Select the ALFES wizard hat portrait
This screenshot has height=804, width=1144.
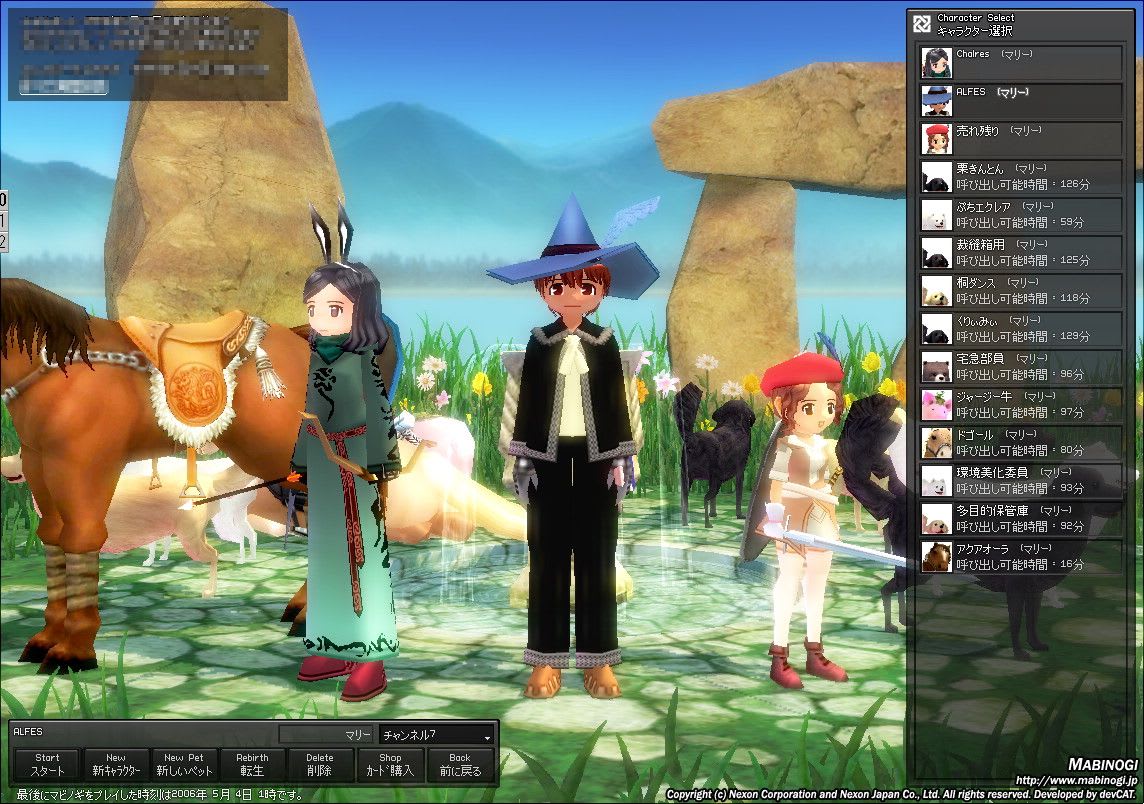click(936, 101)
